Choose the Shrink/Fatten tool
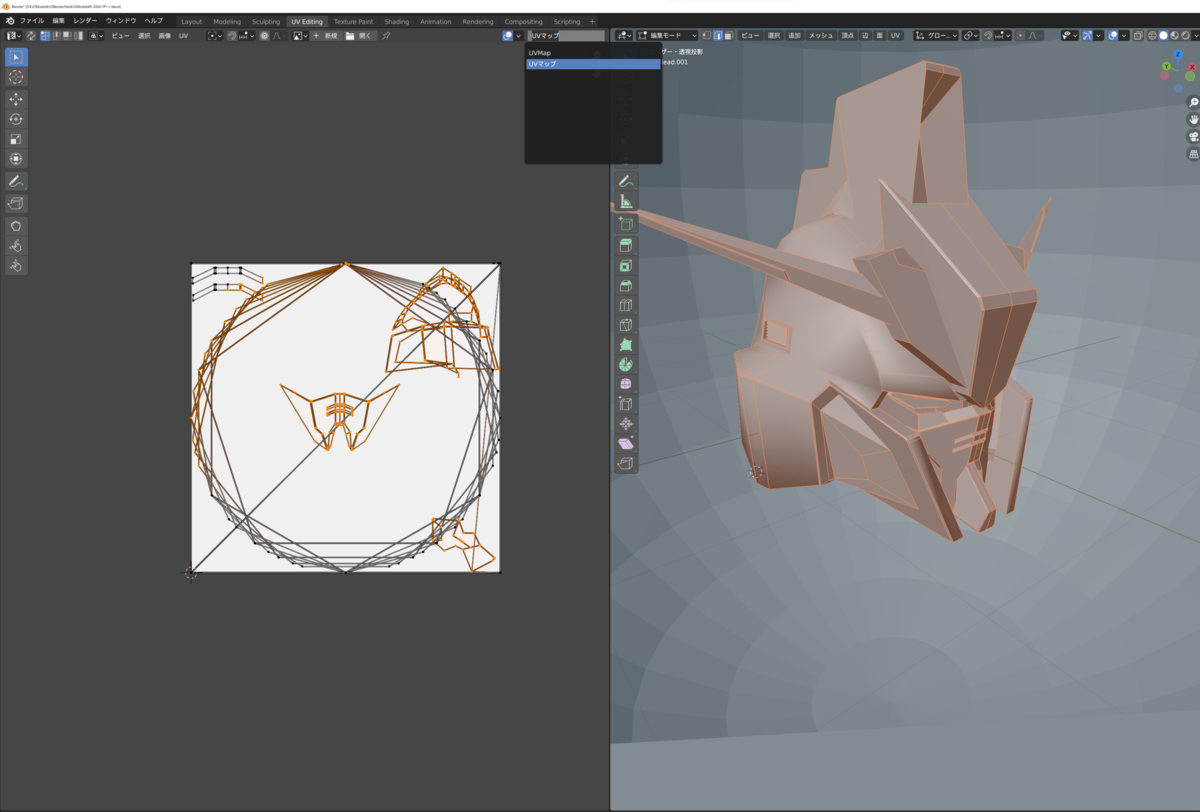The image size is (1200, 812). click(626, 424)
